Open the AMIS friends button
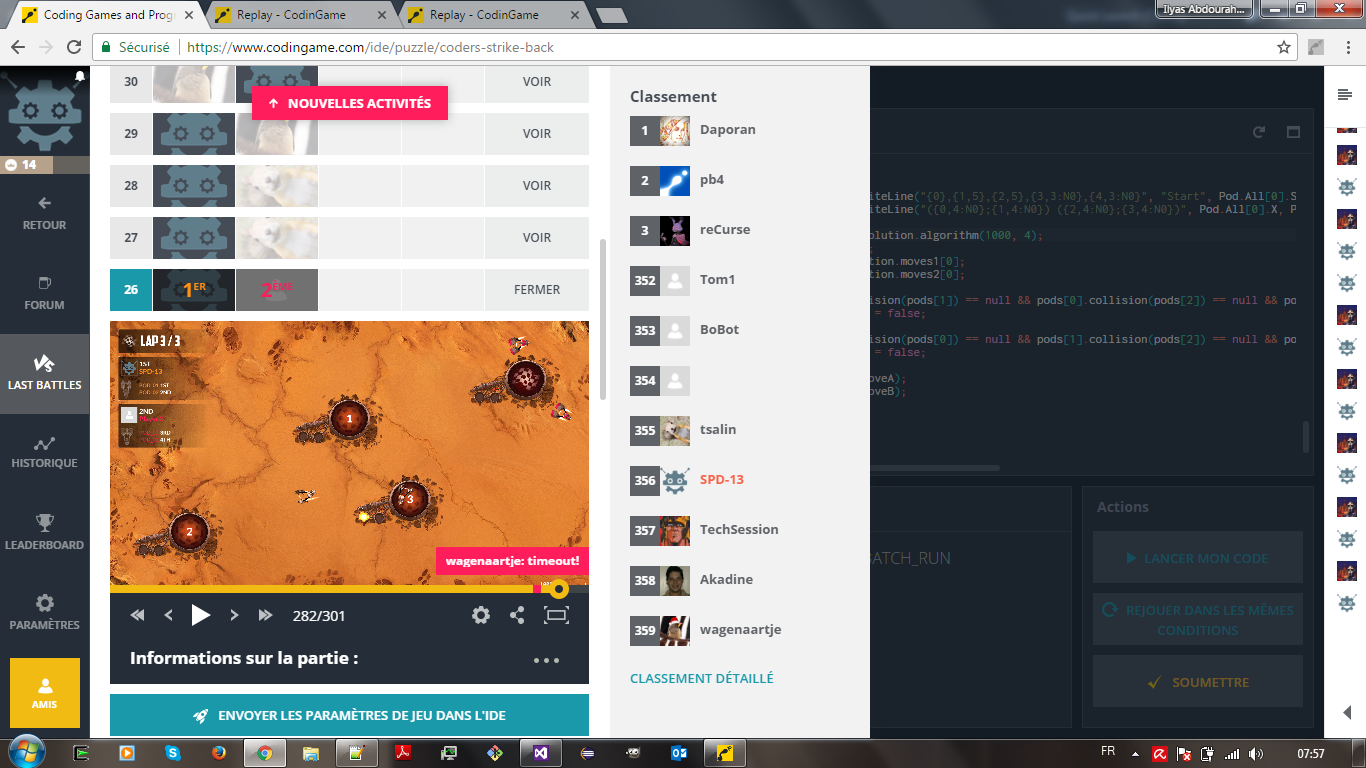The width and height of the screenshot is (1366, 768). [44, 692]
